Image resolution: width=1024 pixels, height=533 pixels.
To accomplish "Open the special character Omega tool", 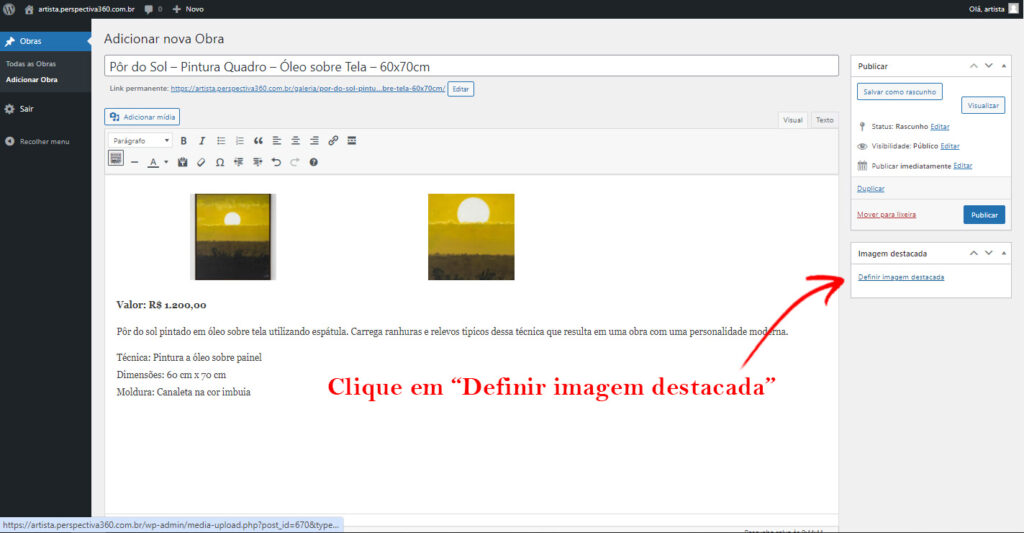I will pos(220,162).
